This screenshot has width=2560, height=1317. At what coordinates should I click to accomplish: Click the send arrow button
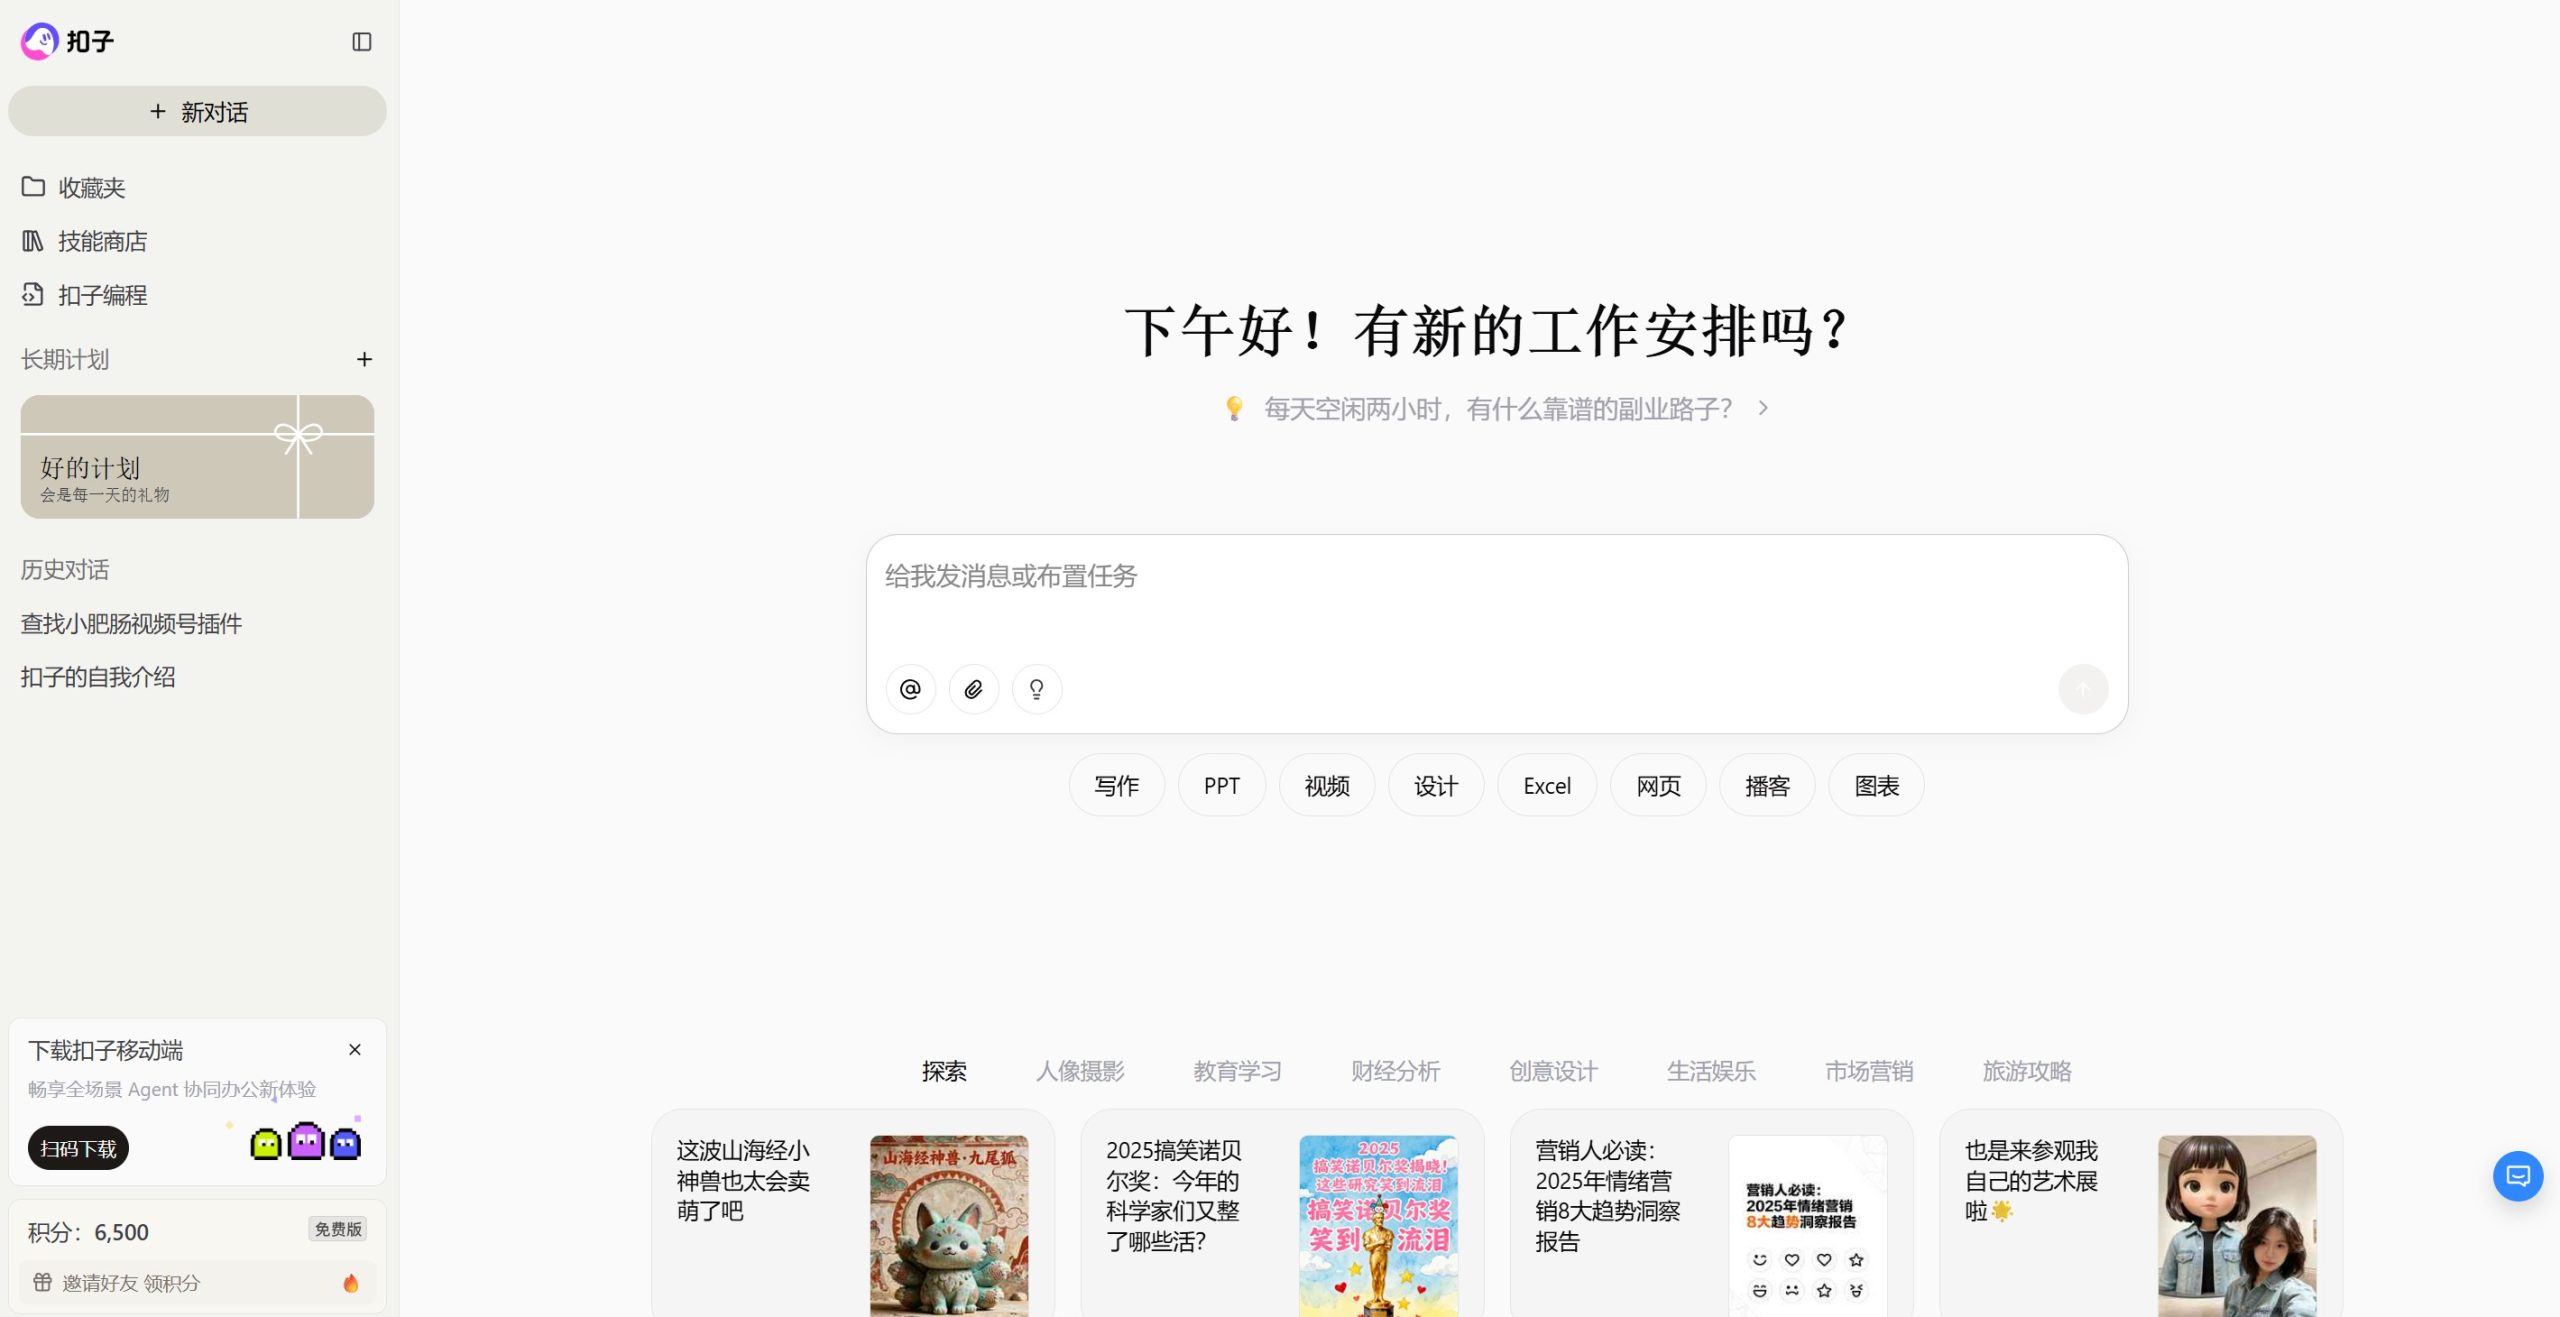(2083, 689)
